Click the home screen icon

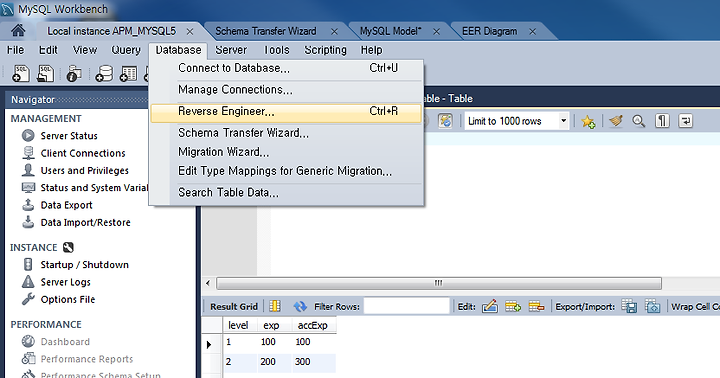[18, 31]
